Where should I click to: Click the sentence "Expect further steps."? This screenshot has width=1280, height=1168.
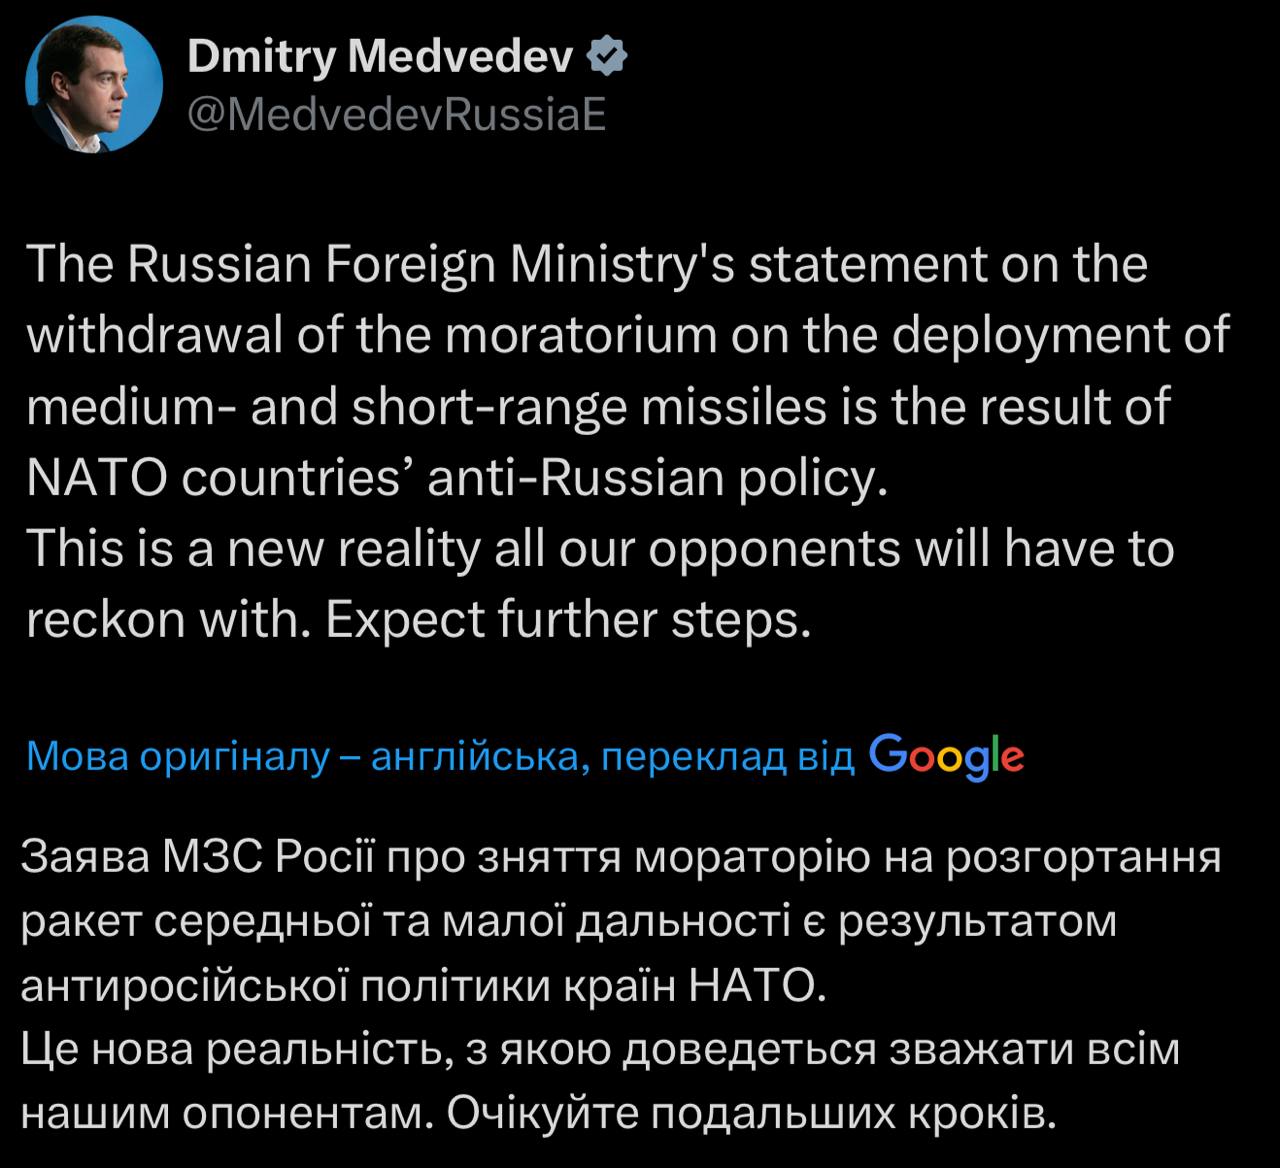click(566, 620)
